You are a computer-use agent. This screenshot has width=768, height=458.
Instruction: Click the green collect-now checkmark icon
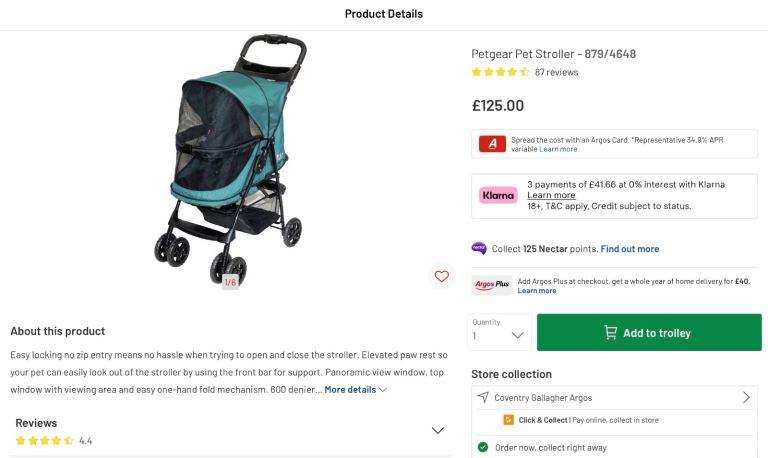pyautogui.click(x=483, y=447)
